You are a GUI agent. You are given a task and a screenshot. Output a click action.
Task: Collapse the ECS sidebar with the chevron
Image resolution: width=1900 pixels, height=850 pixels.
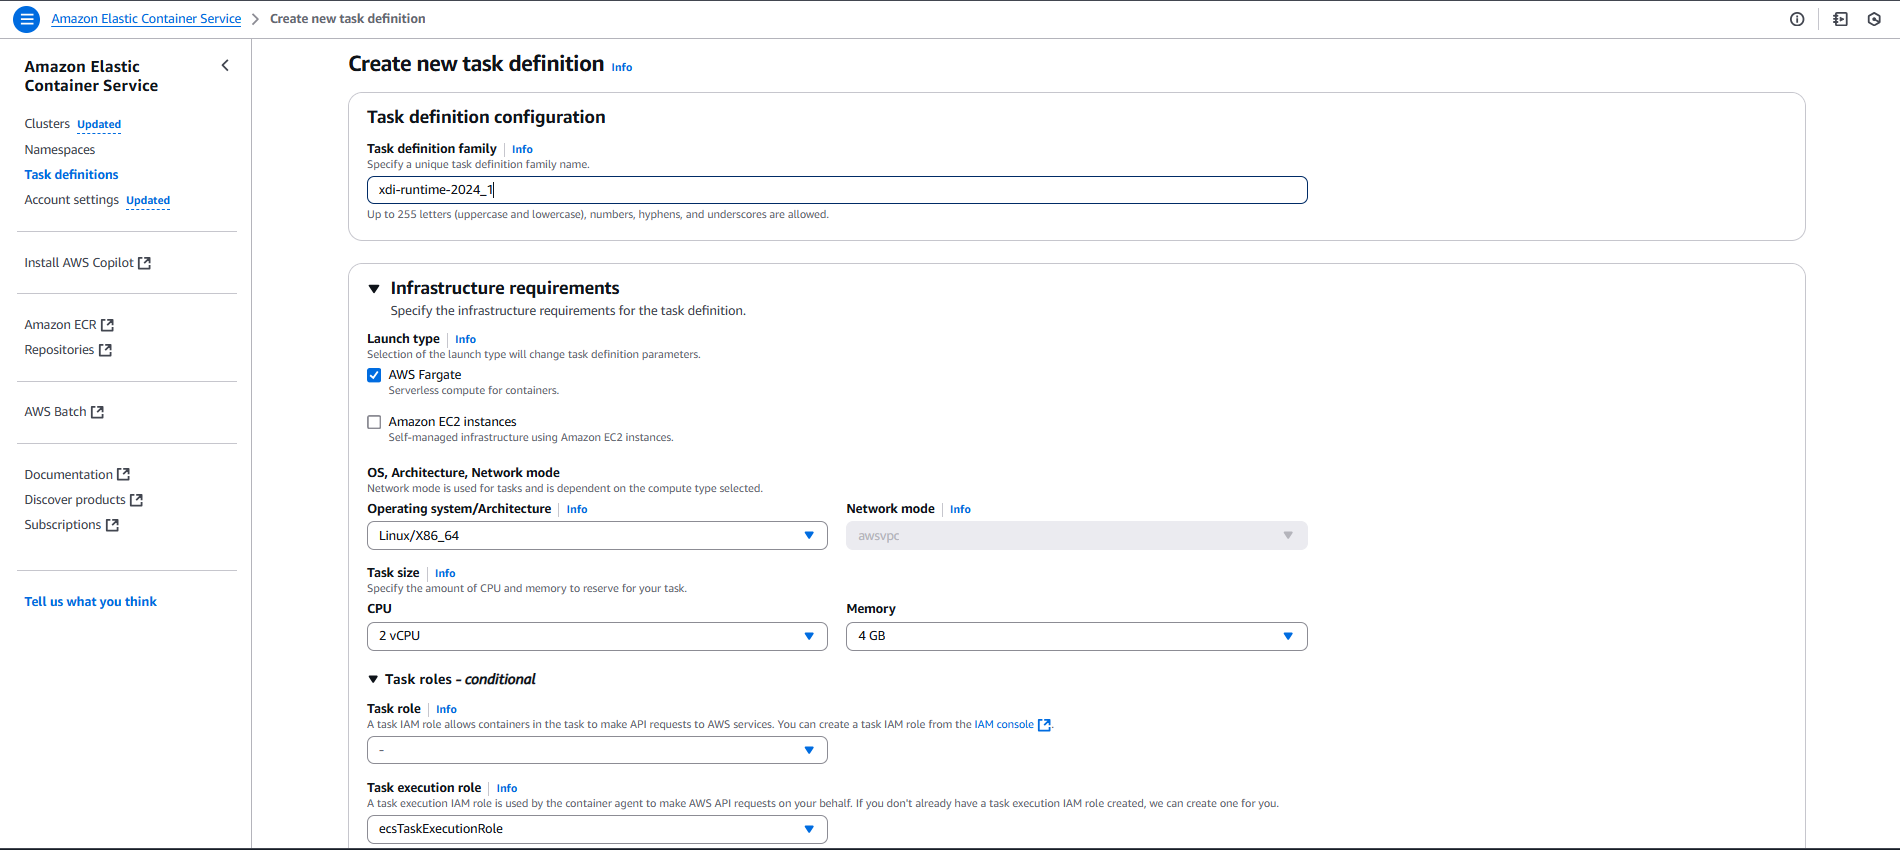[x=225, y=65]
